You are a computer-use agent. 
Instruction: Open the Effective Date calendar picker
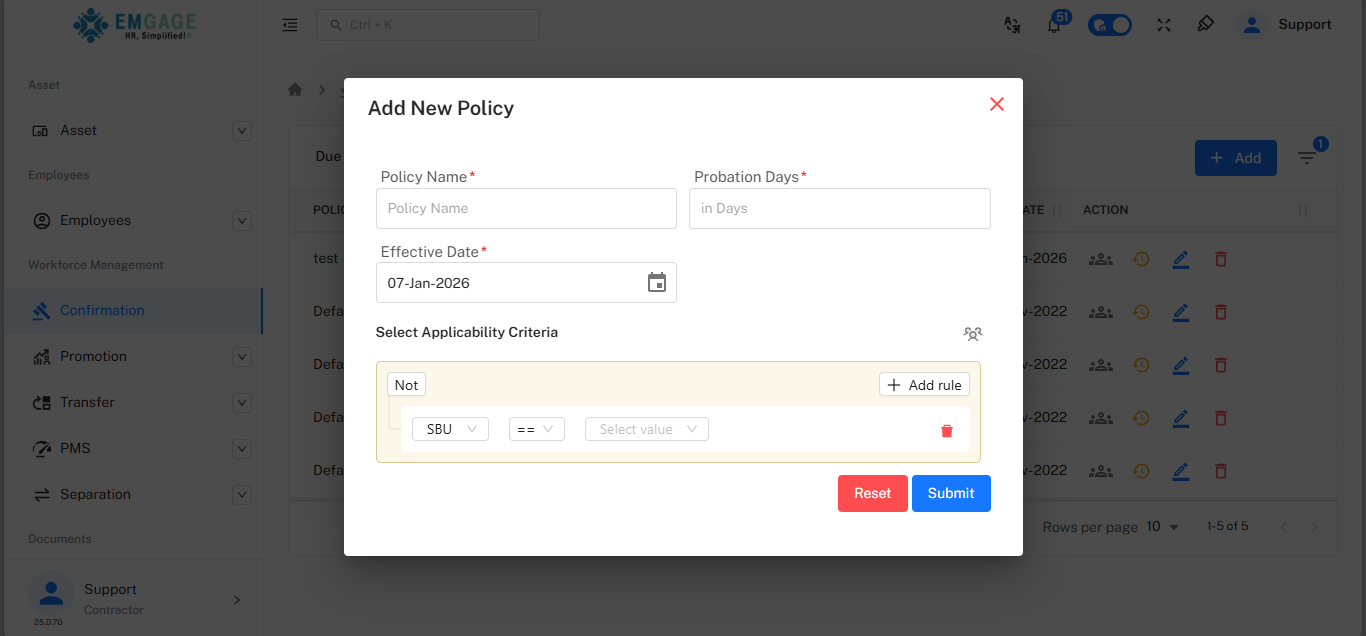tap(657, 282)
